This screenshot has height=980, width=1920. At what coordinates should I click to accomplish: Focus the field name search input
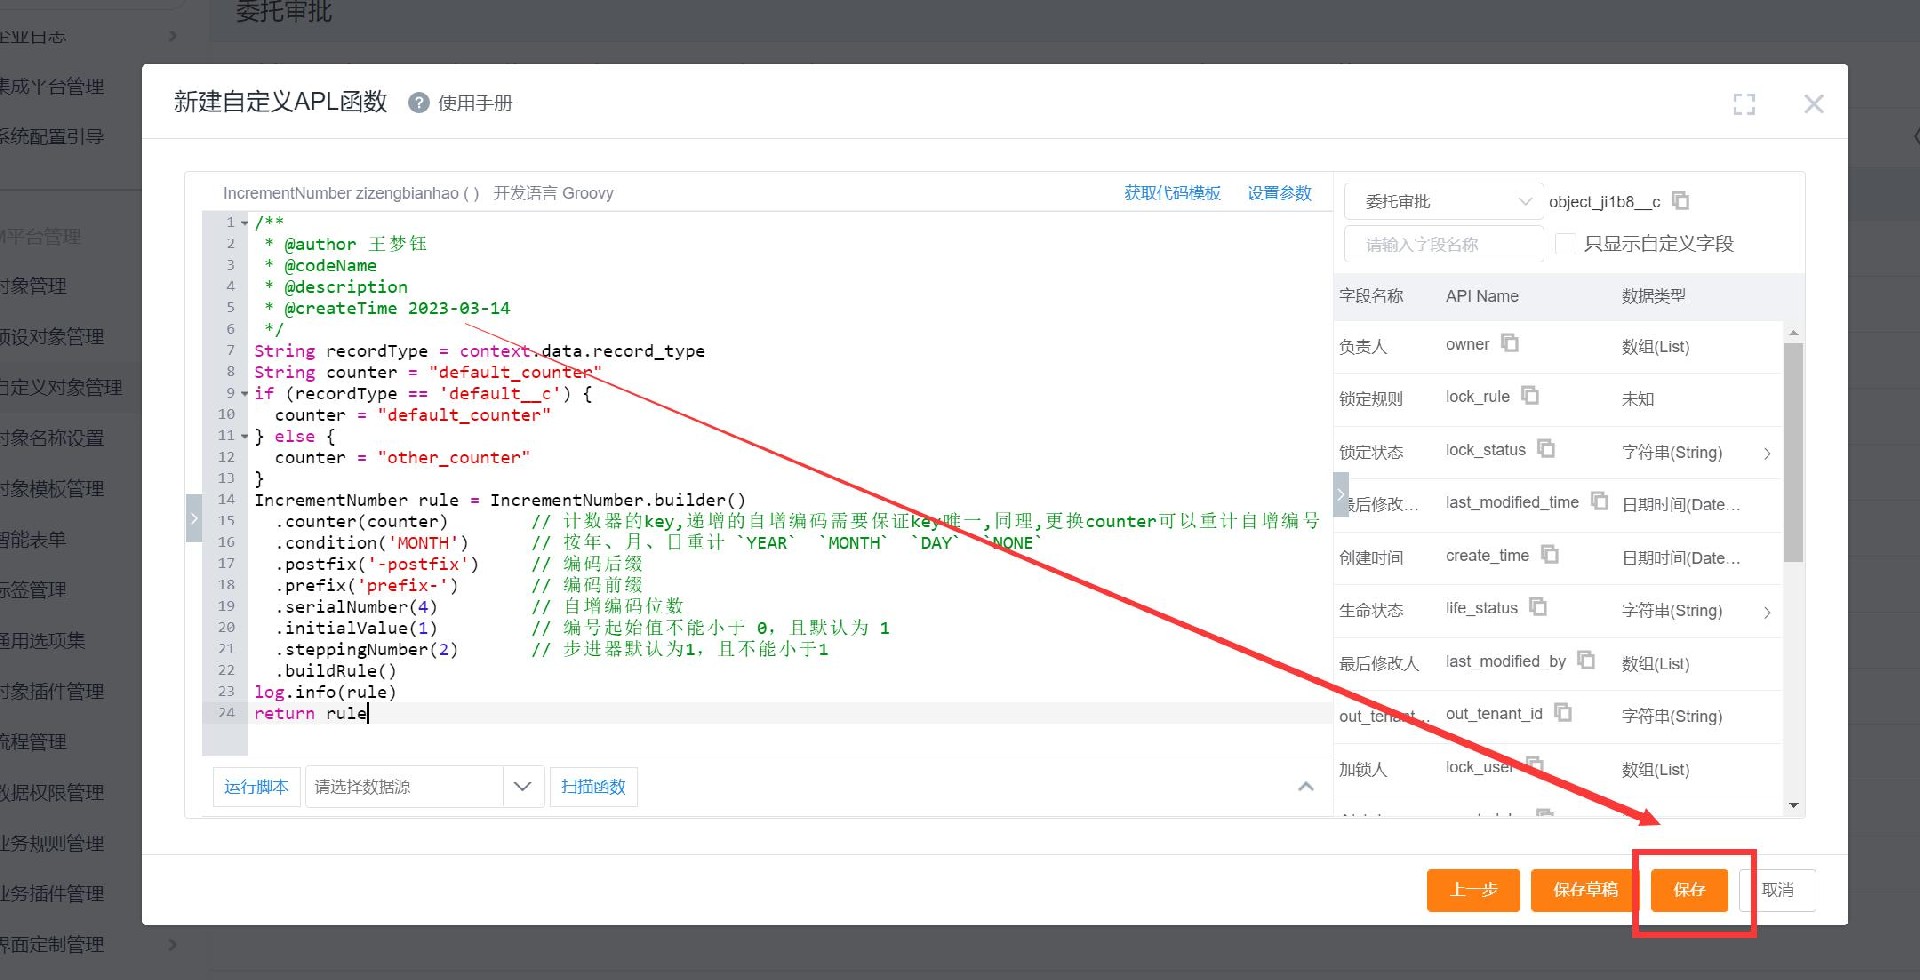pos(1443,245)
